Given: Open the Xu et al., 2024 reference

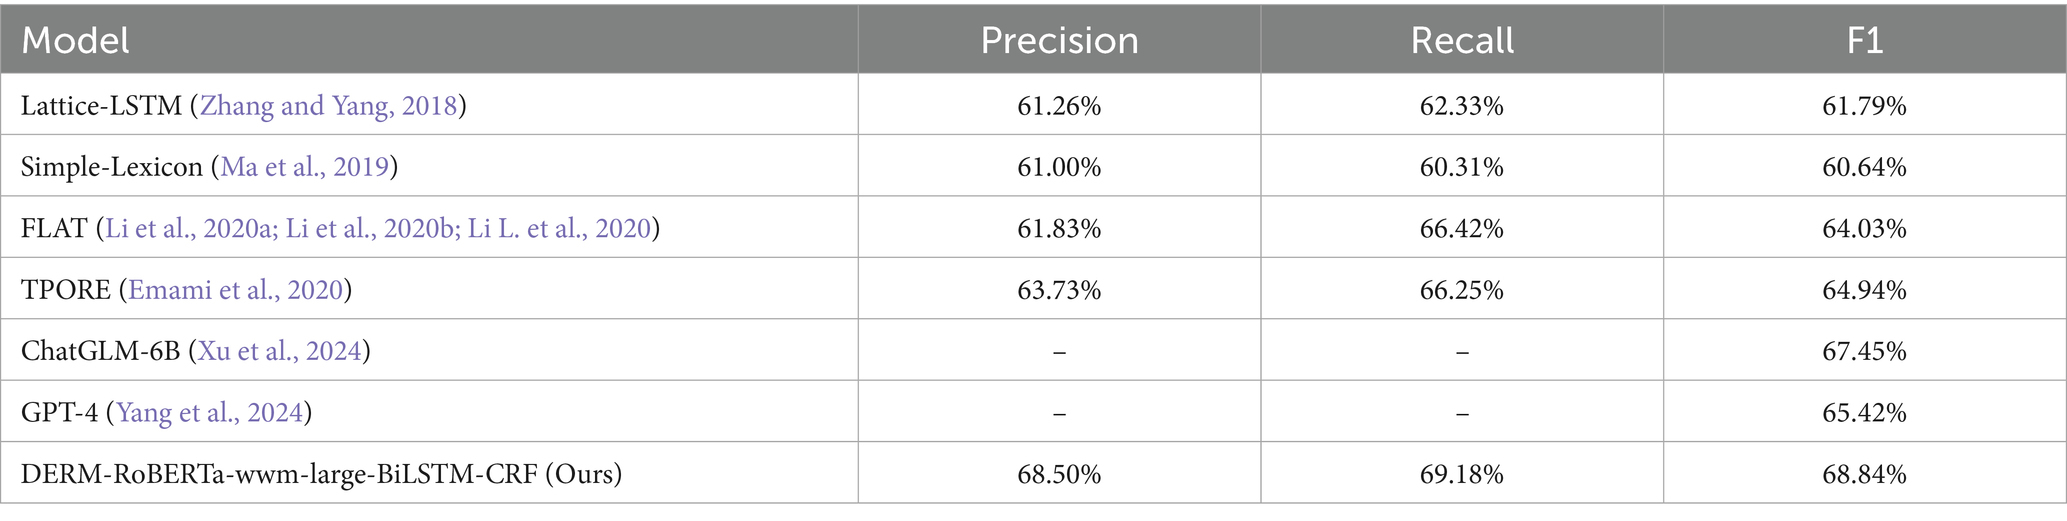Looking at the screenshot, I should [279, 351].
